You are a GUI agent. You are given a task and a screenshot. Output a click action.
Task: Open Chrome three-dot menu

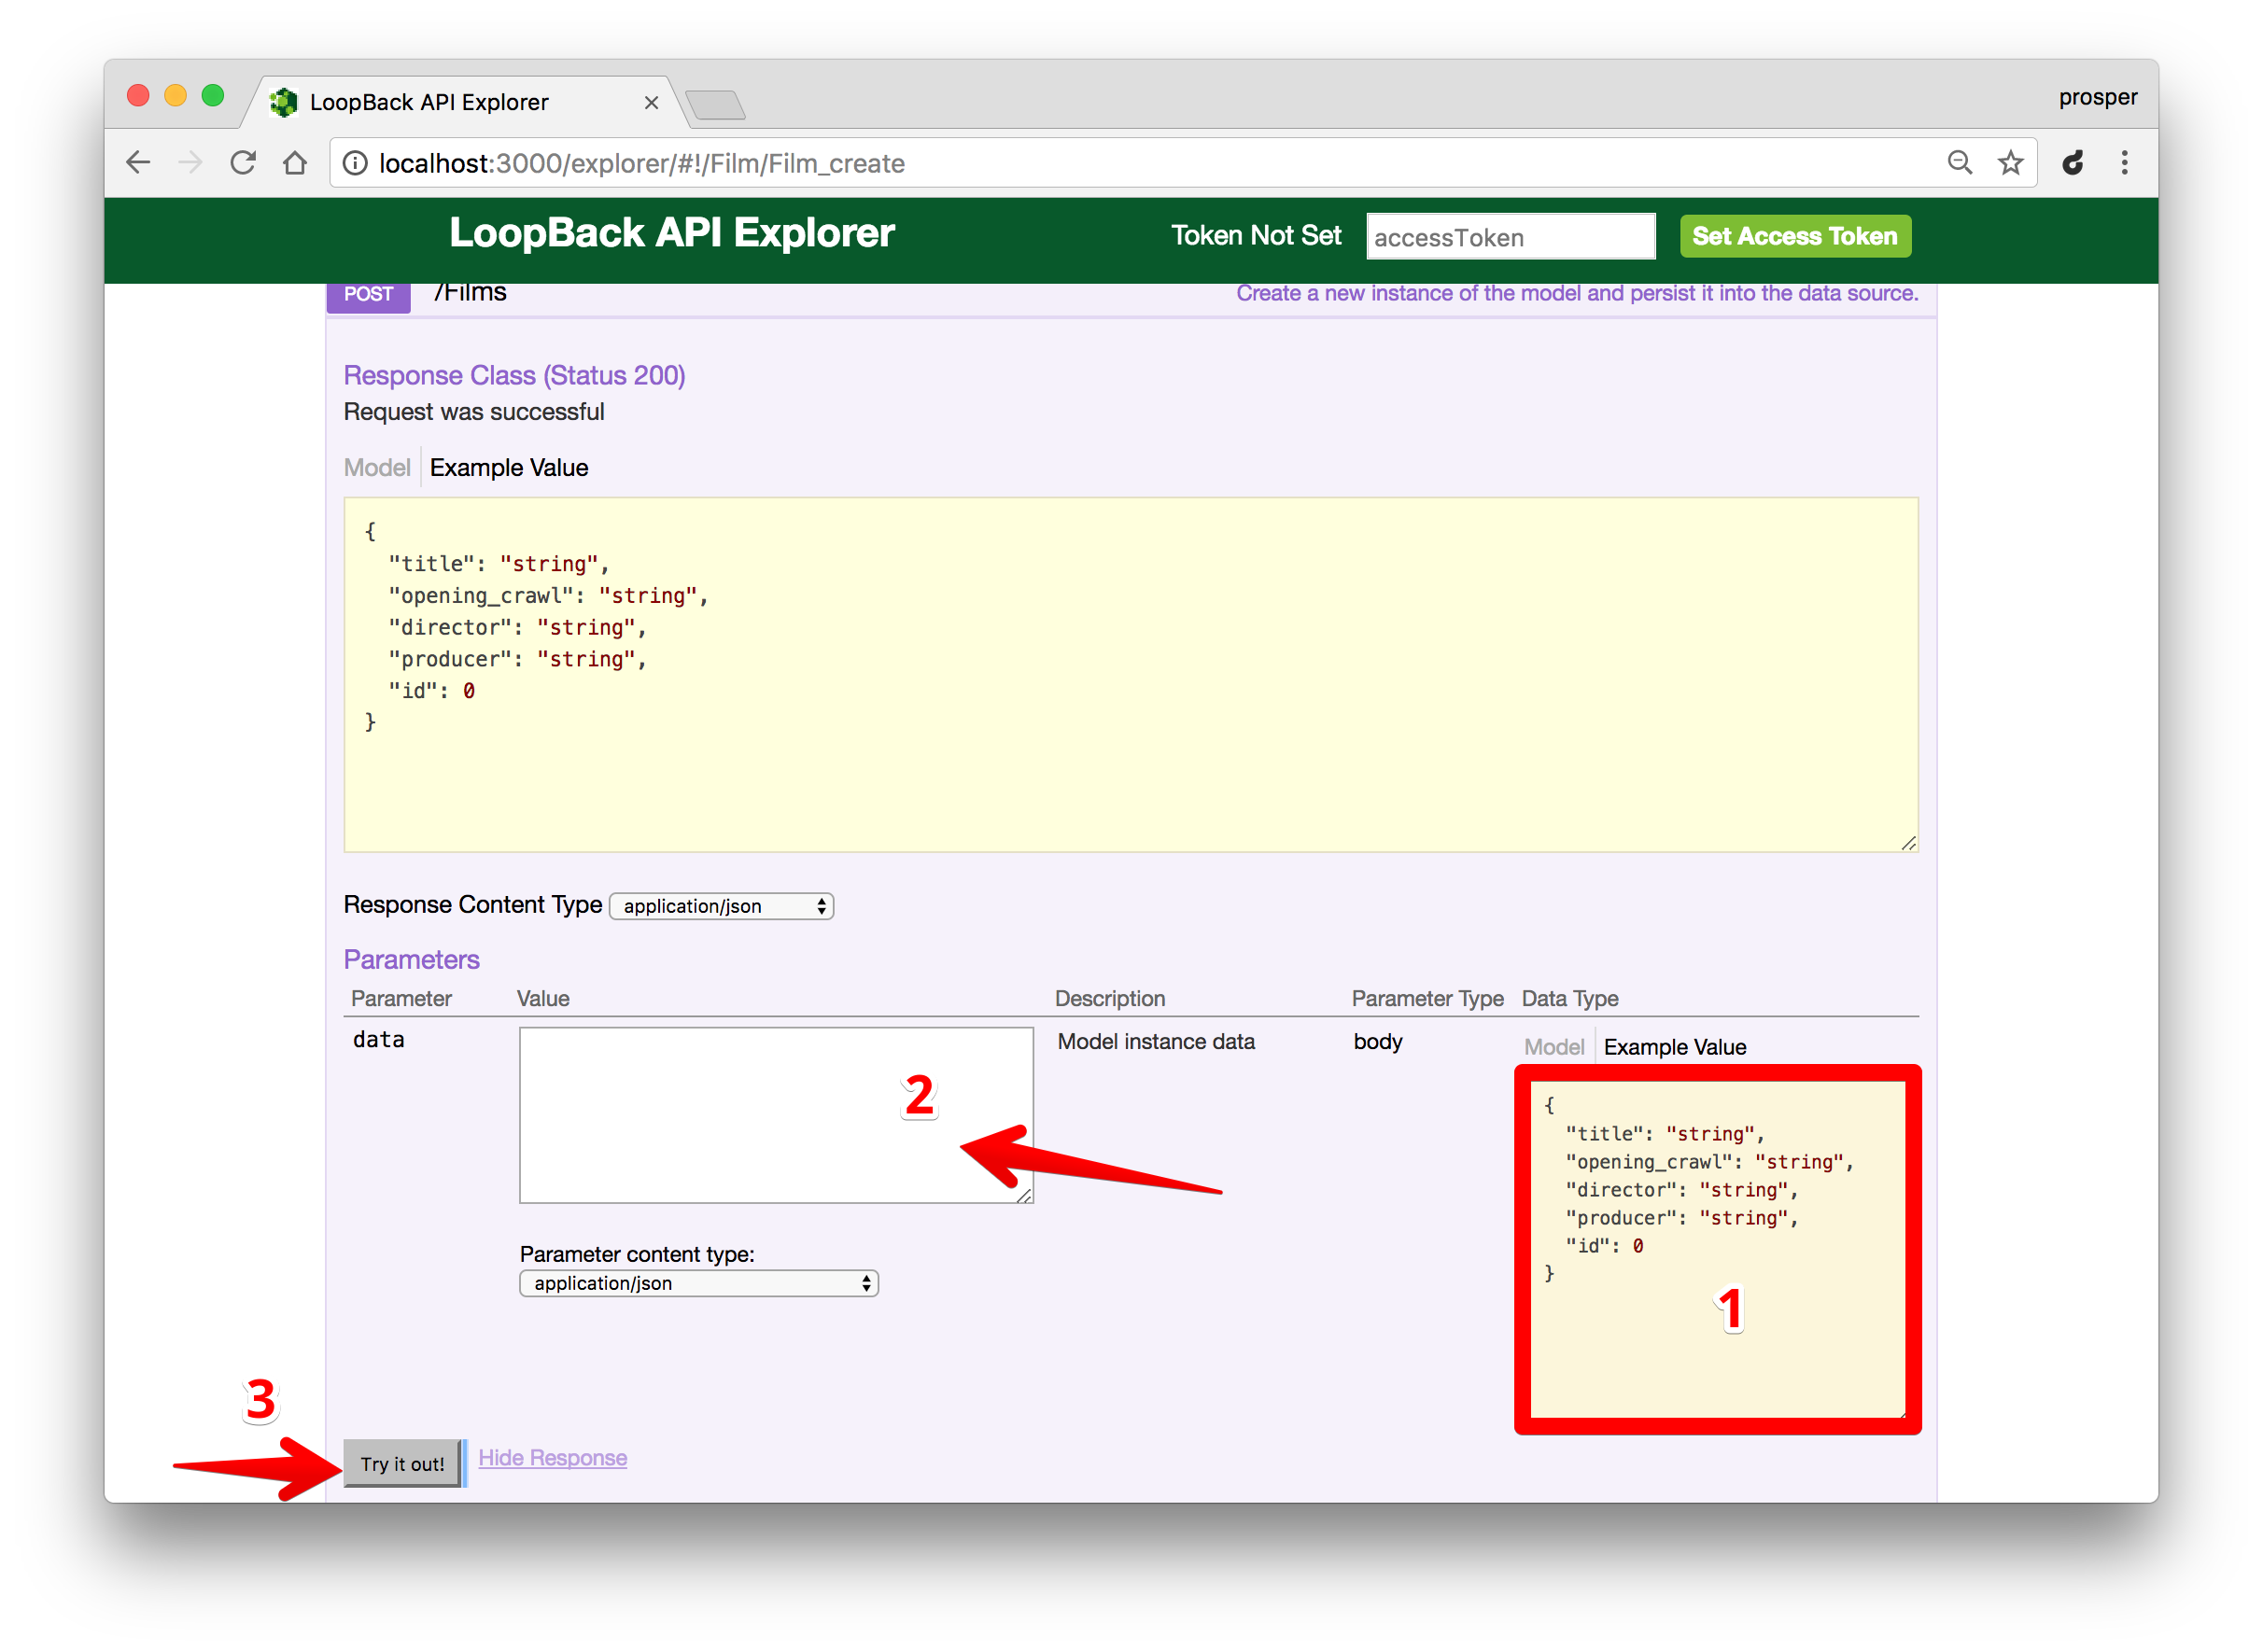(2124, 163)
